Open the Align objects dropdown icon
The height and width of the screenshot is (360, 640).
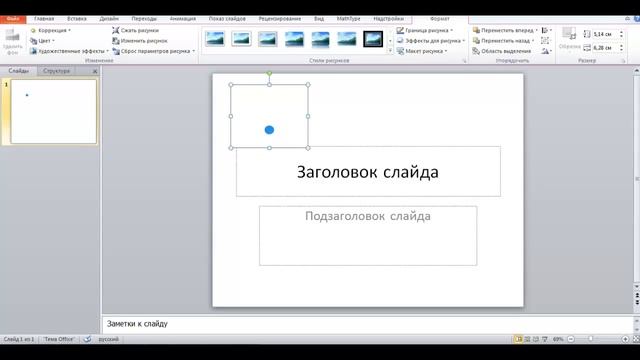coord(547,31)
